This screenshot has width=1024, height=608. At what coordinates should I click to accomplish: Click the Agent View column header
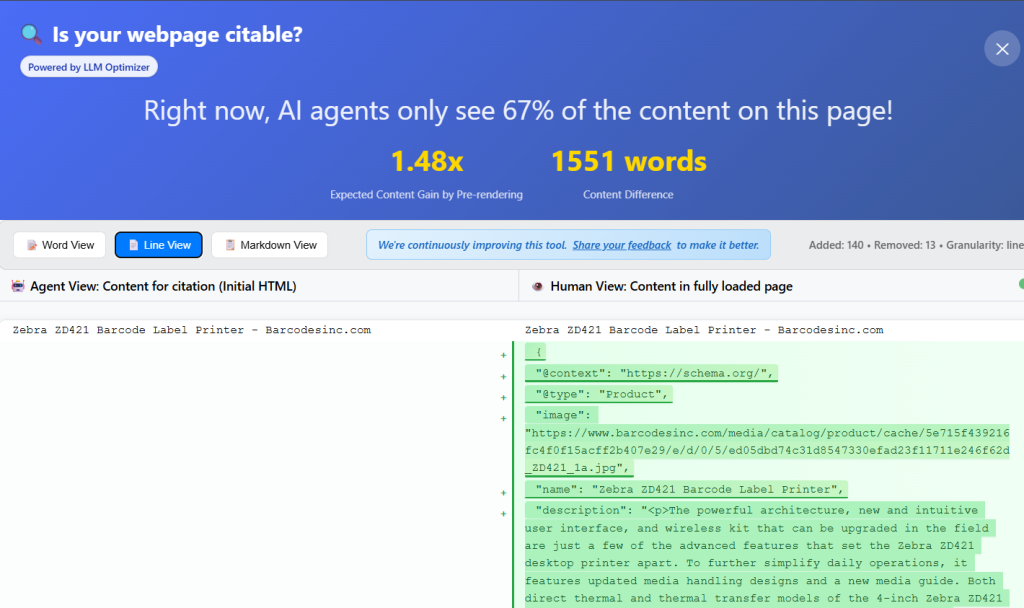pos(163,286)
